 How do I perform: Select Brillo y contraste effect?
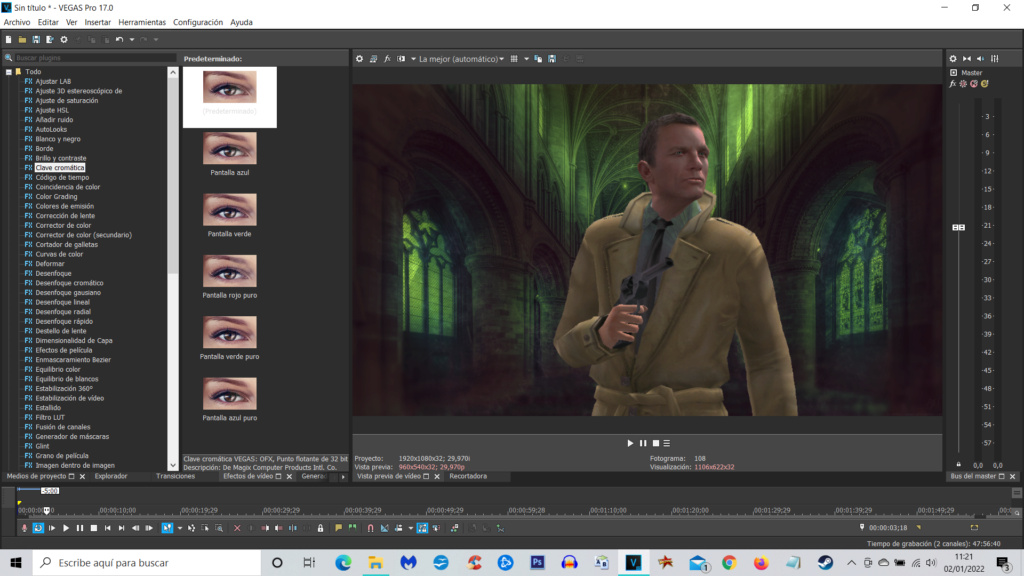click(x=61, y=158)
